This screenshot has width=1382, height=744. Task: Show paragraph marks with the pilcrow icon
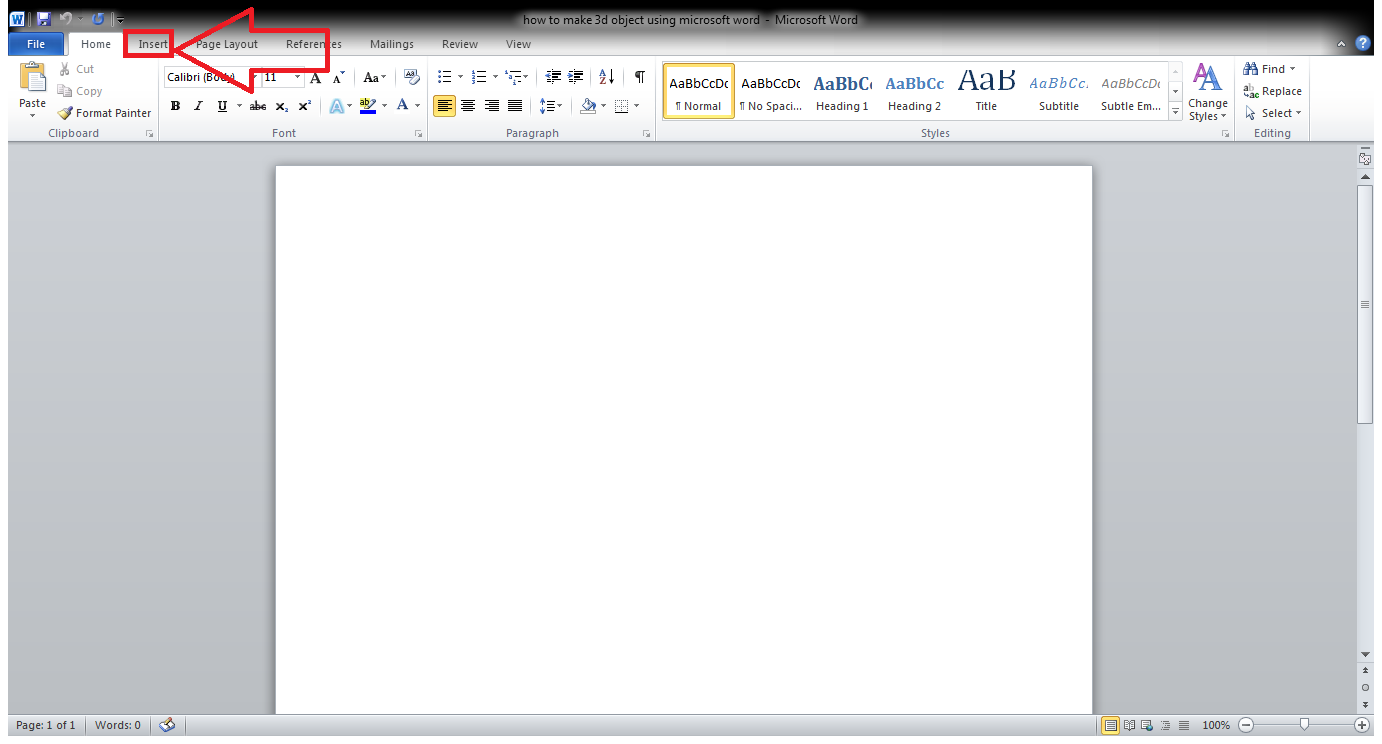click(x=639, y=76)
